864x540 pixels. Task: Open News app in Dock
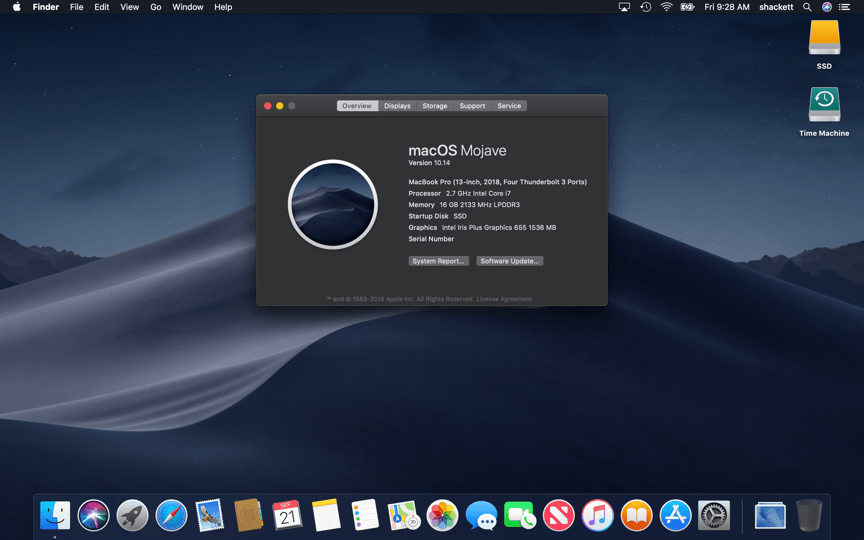(559, 515)
